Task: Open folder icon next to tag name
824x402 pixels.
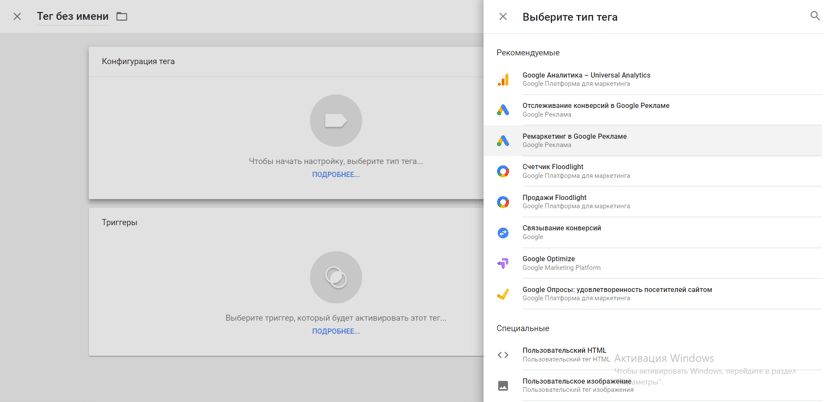Action: (x=122, y=17)
